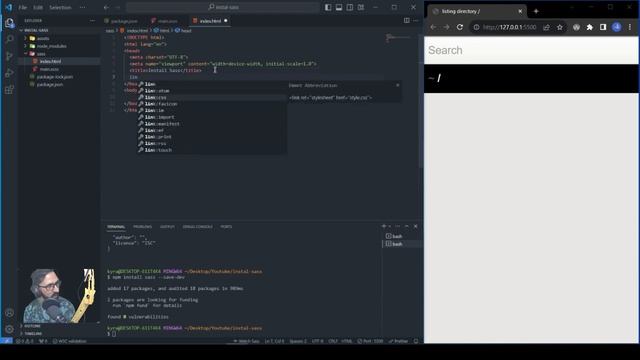The image size is (640, 360).
Task: Open Explorer views and more actions ellipsis
Action: (x=93, y=20)
